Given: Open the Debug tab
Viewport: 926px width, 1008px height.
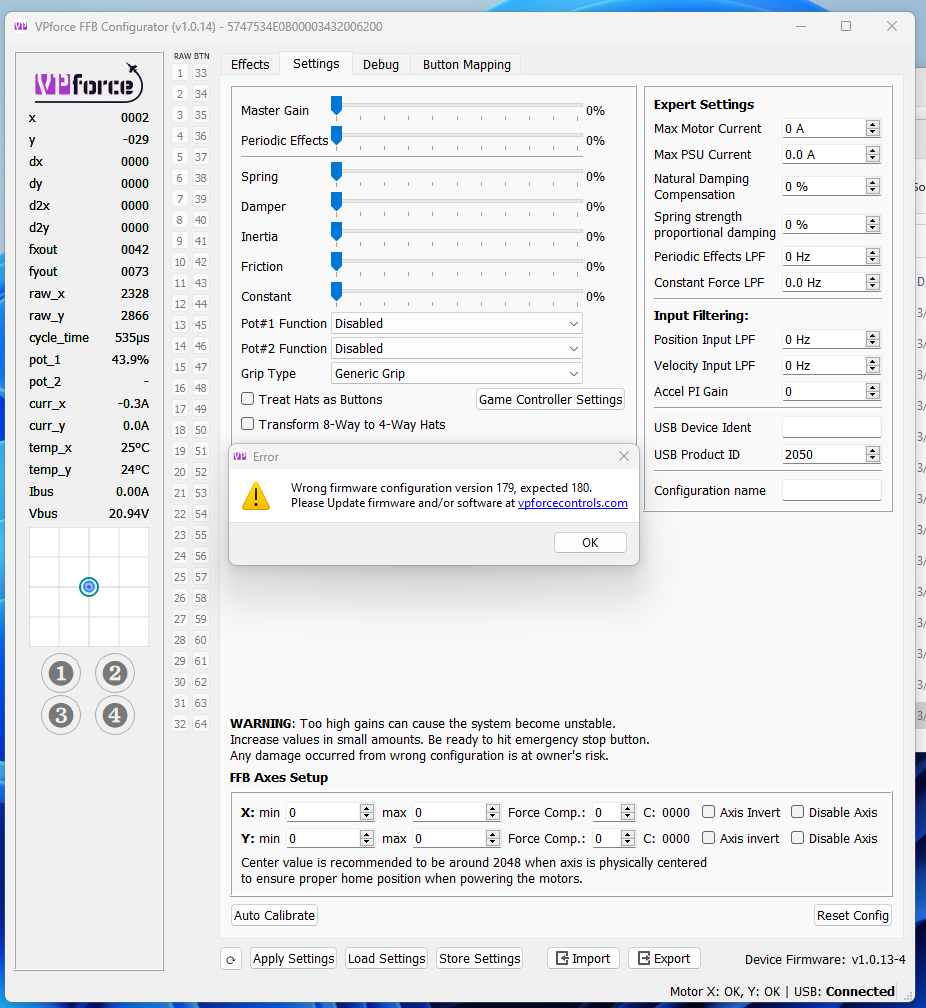Looking at the screenshot, I should [381, 64].
